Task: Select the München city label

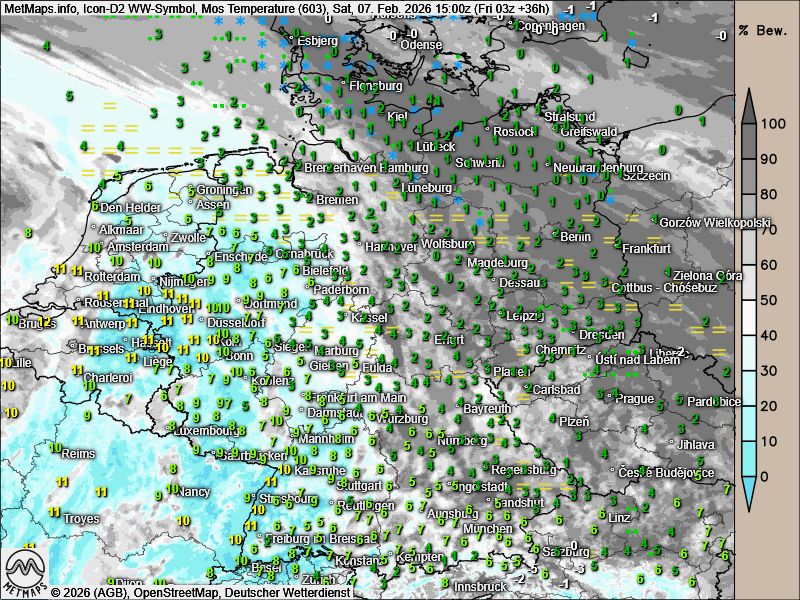Action: click(488, 529)
